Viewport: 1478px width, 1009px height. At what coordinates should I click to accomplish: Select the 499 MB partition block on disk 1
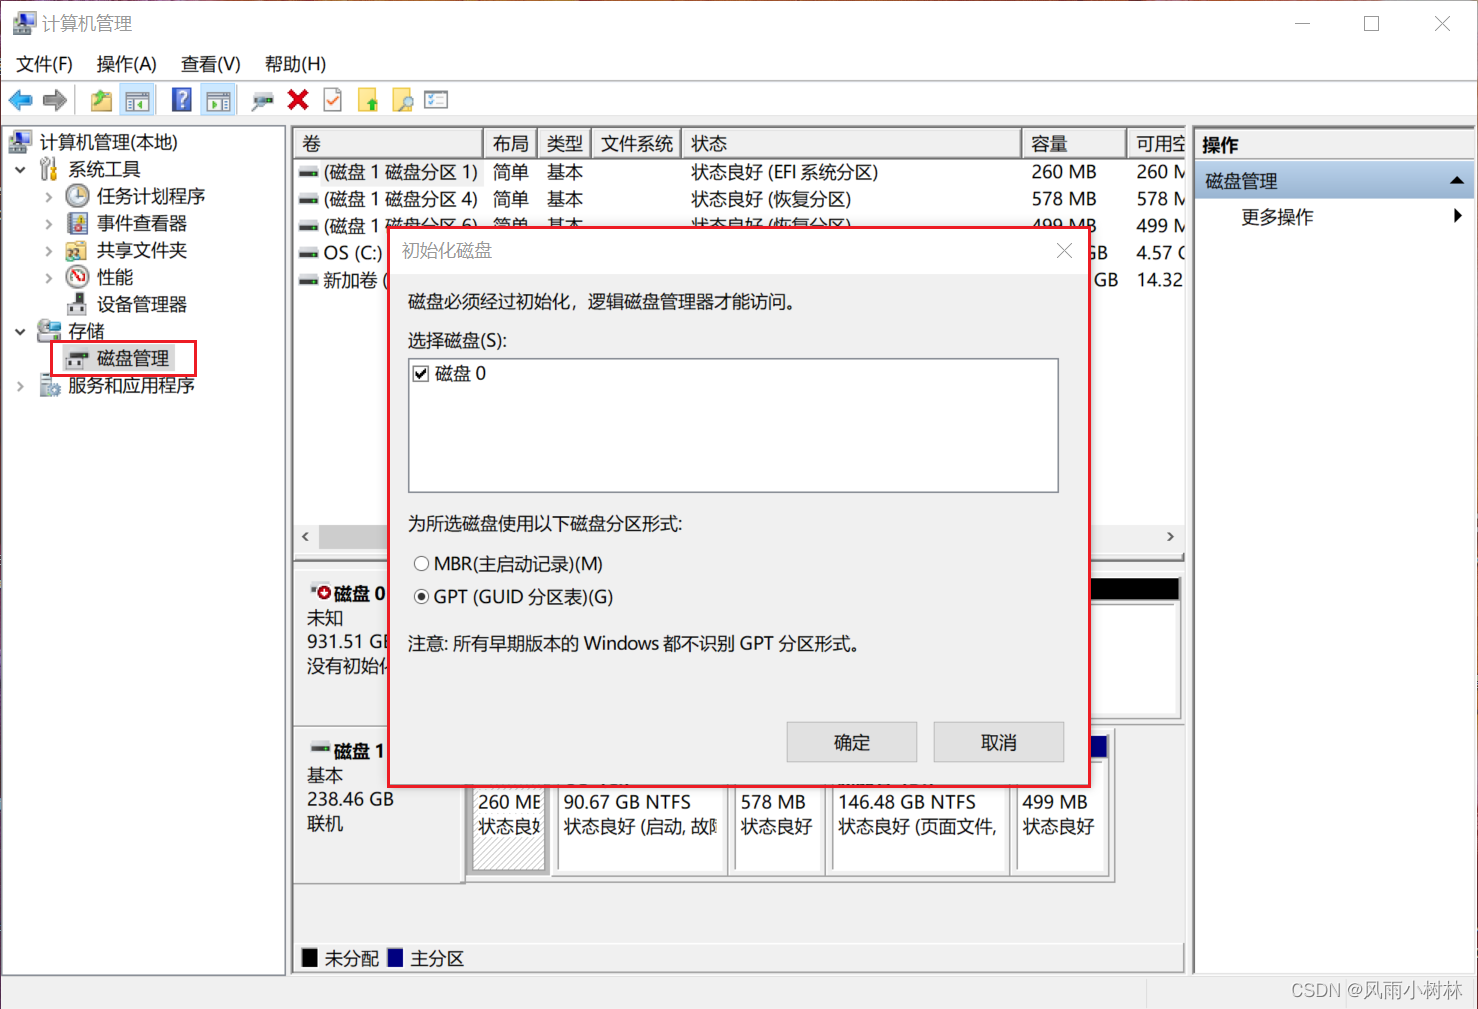(x=1062, y=828)
